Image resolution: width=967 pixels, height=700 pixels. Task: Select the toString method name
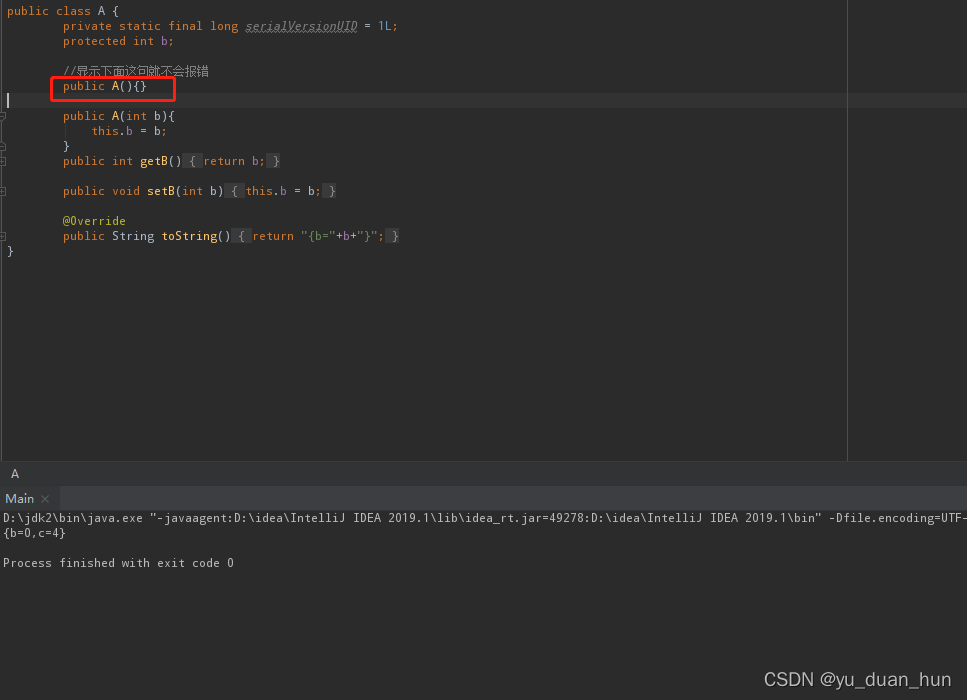(189, 235)
